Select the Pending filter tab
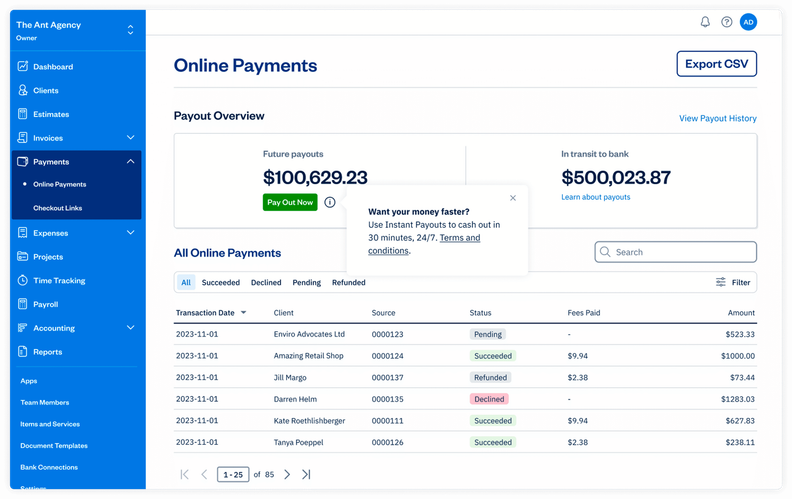 [307, 282]
